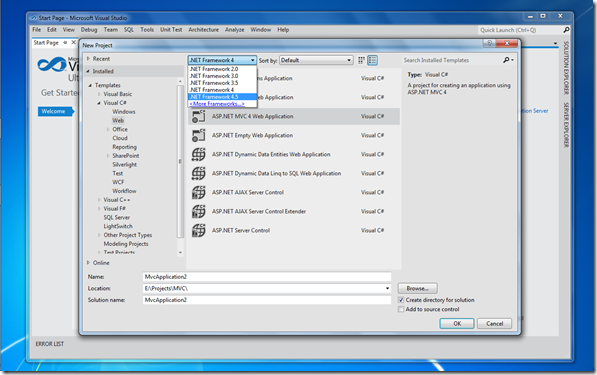Enable Add to source control checkbox

[401, 309]
